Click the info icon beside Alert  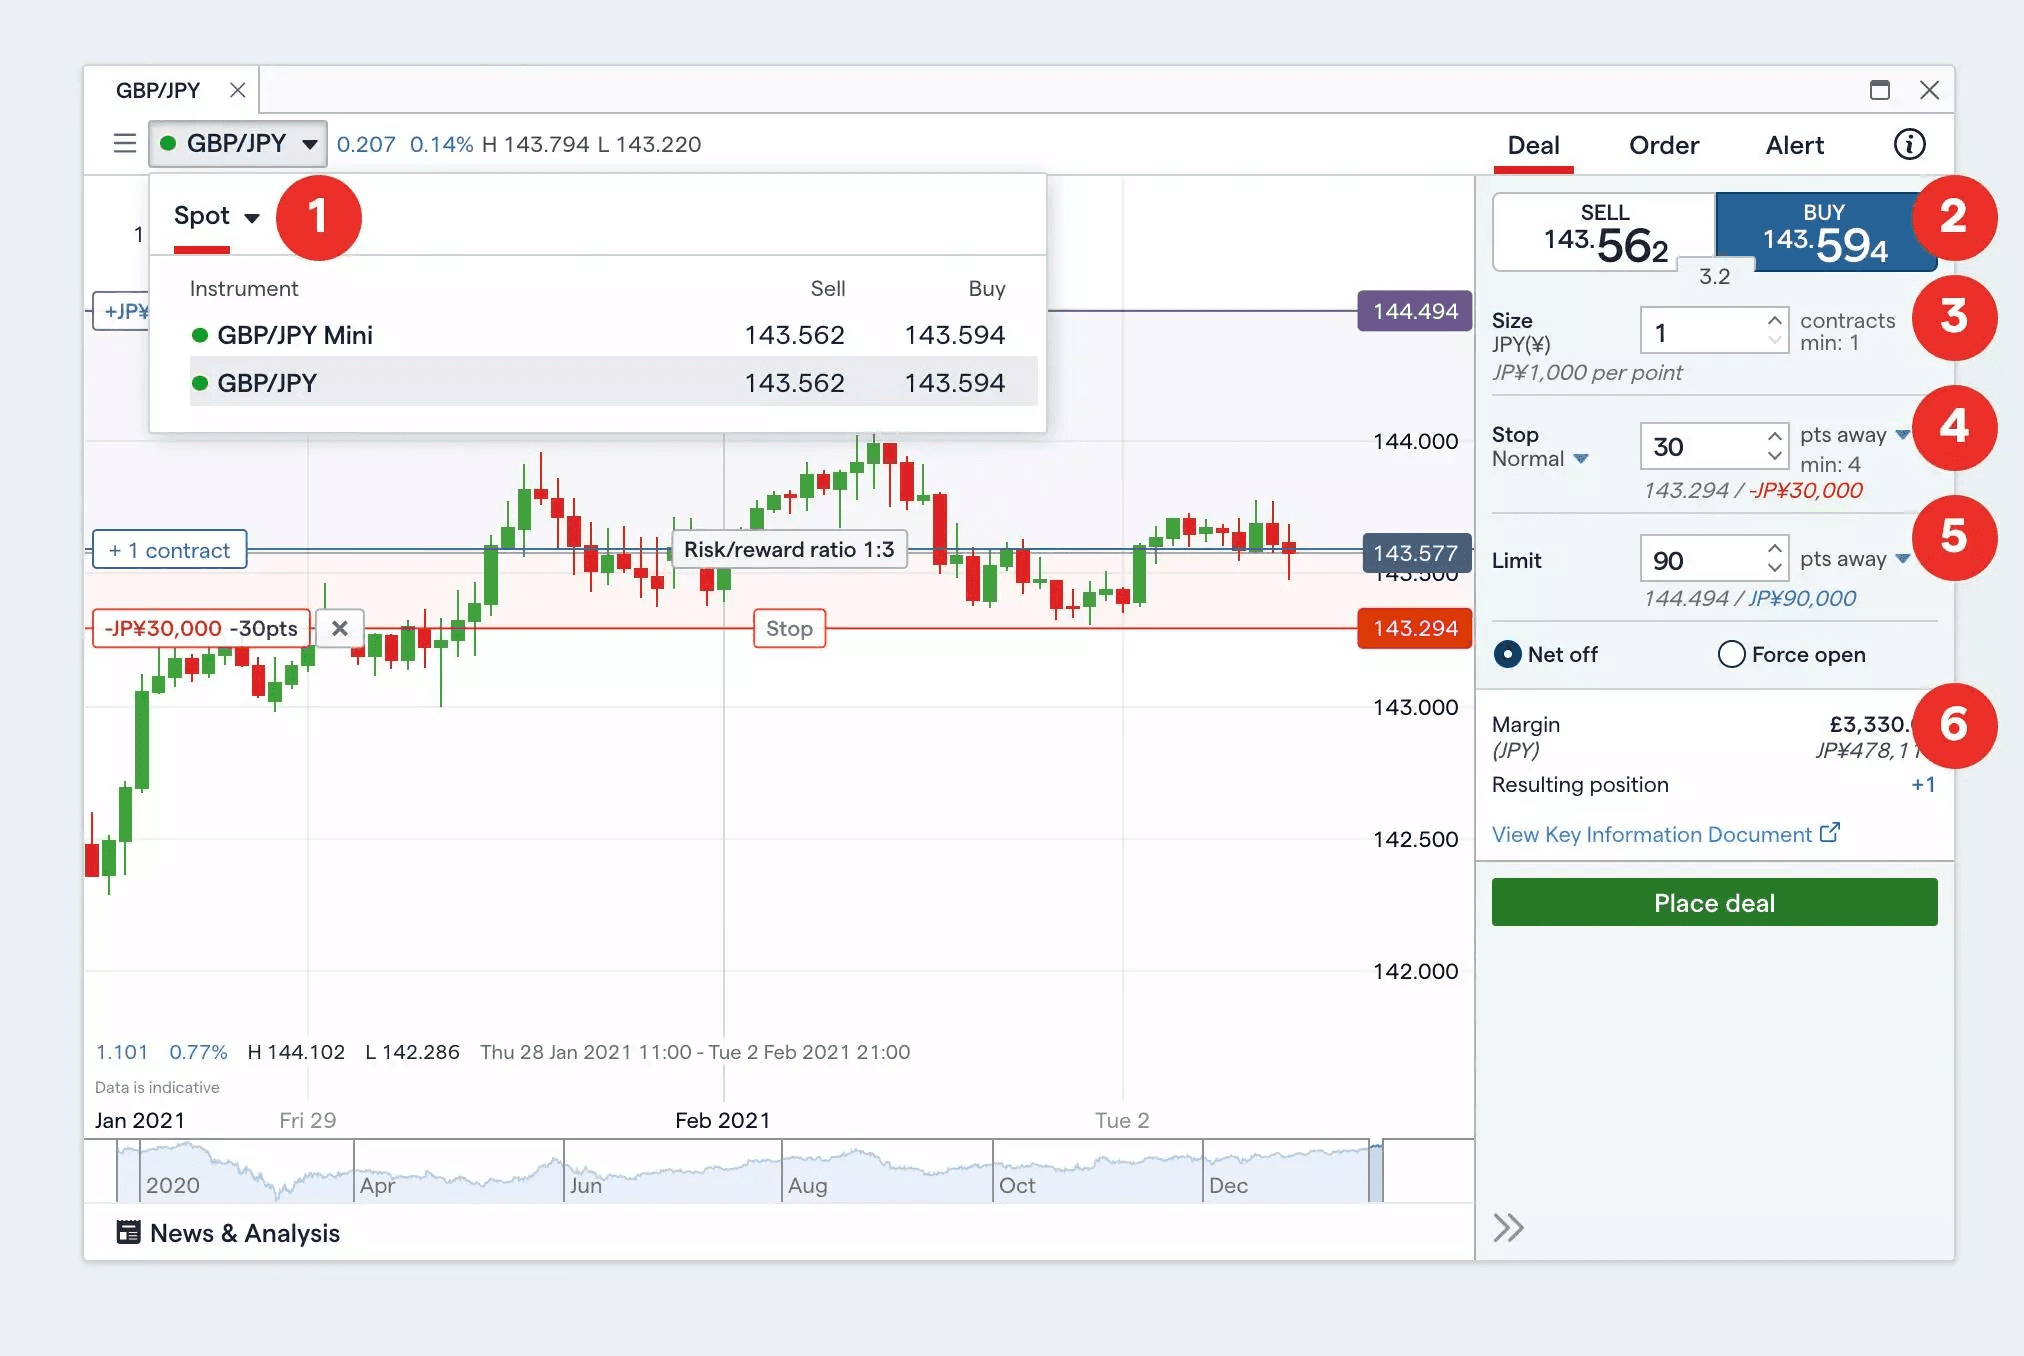click(1909, 144)
